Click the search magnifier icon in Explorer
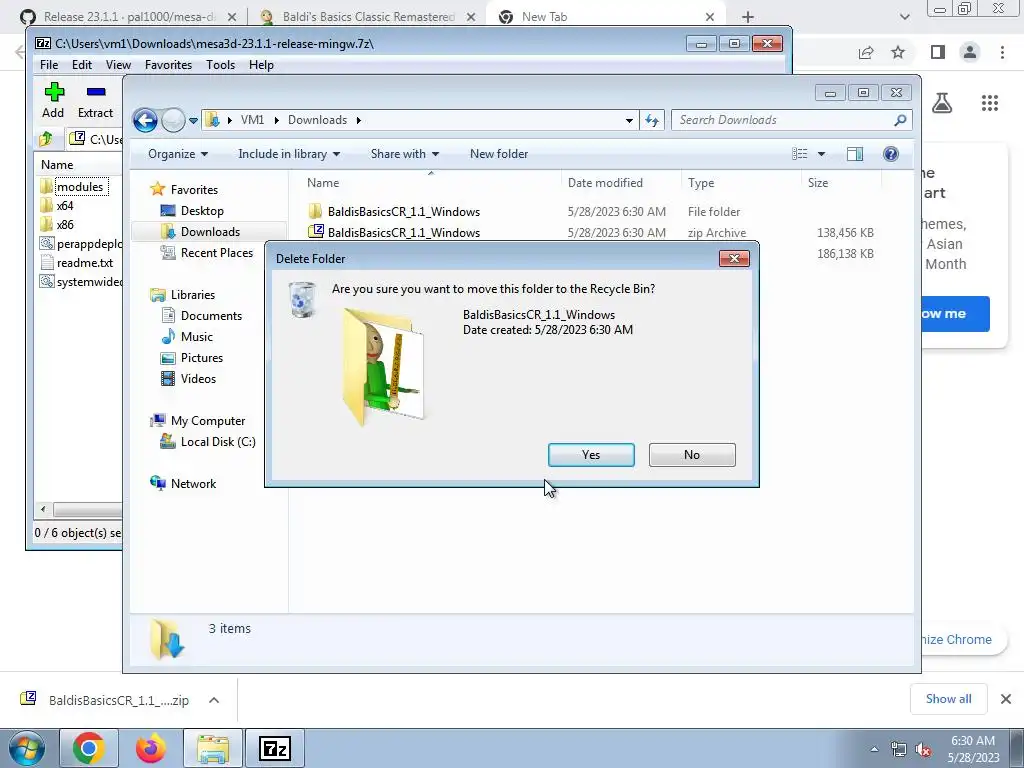Viewport: 1024px width, 768px height. coord(900,120)
